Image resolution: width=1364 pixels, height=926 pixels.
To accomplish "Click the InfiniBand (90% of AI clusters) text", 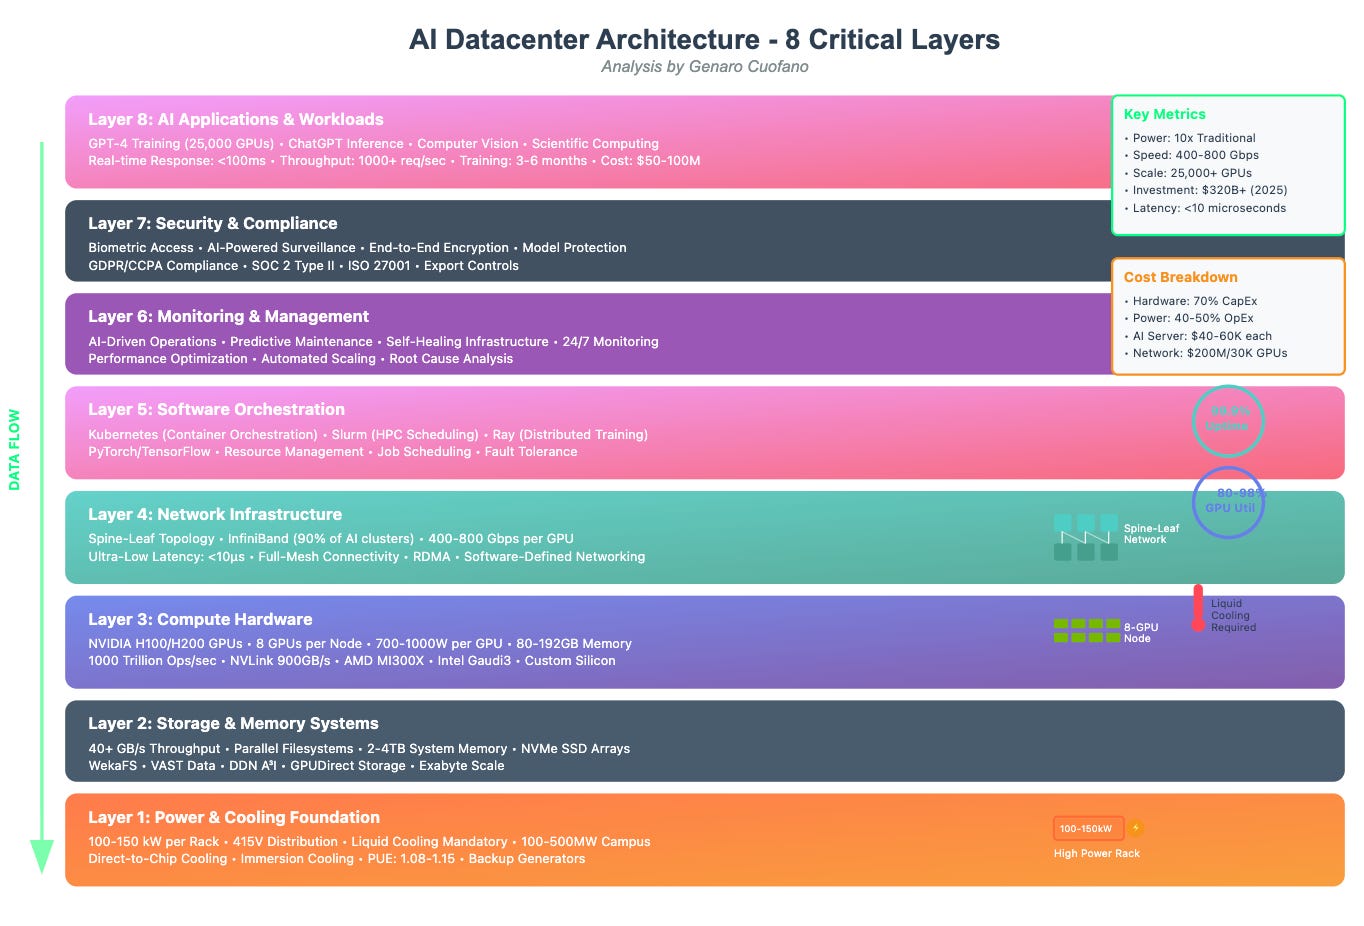I will point(321,538).
